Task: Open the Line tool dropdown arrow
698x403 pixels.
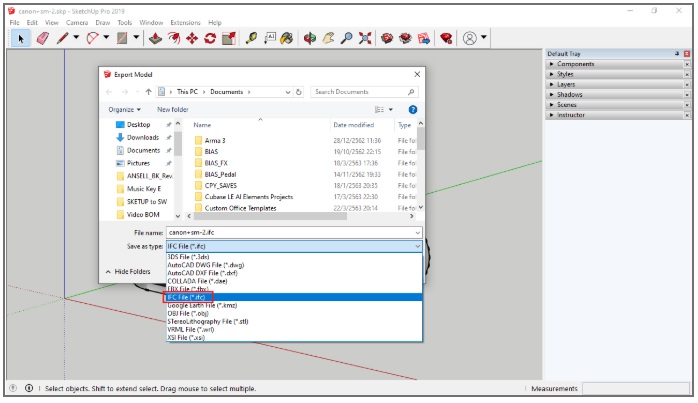Action: (x=76, y=38)
